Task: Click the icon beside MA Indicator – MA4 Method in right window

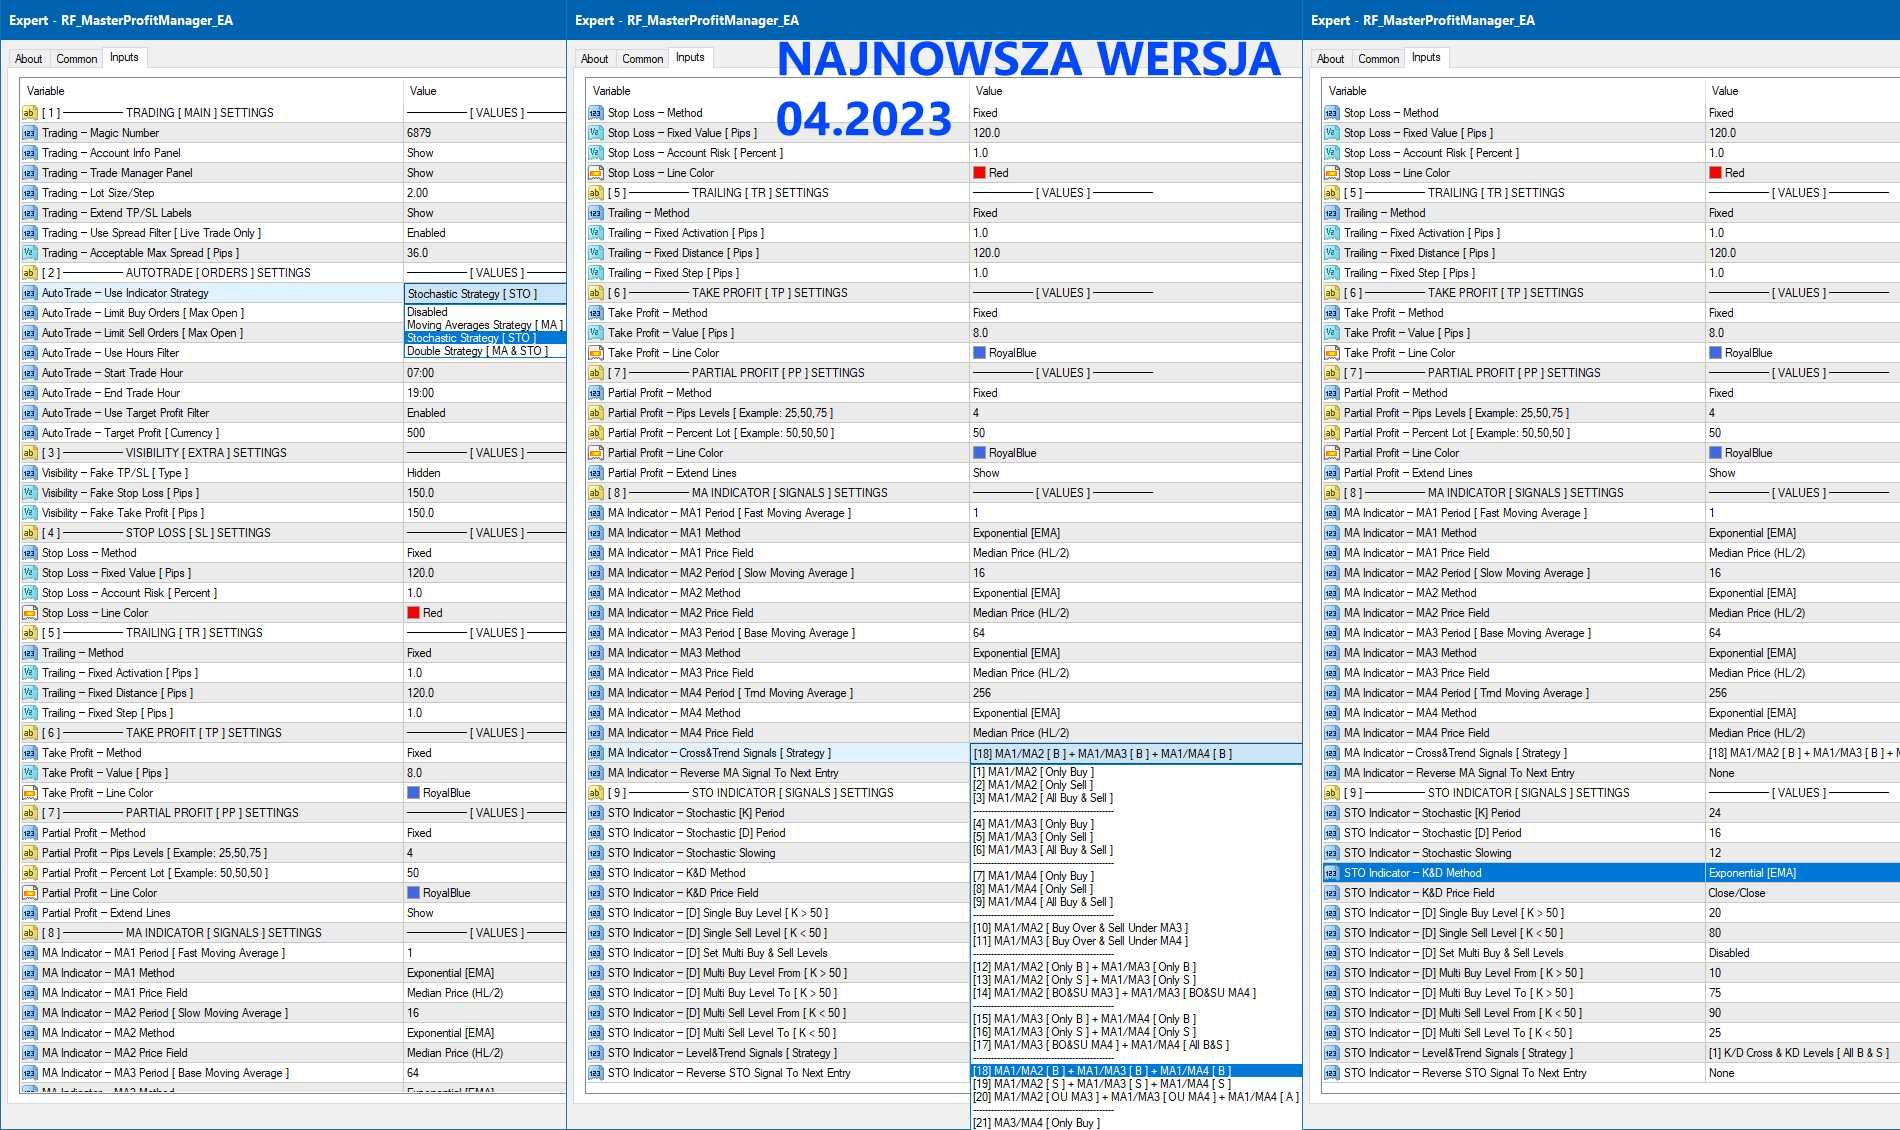Action: pyautogui.click(x=1331, y=713)
